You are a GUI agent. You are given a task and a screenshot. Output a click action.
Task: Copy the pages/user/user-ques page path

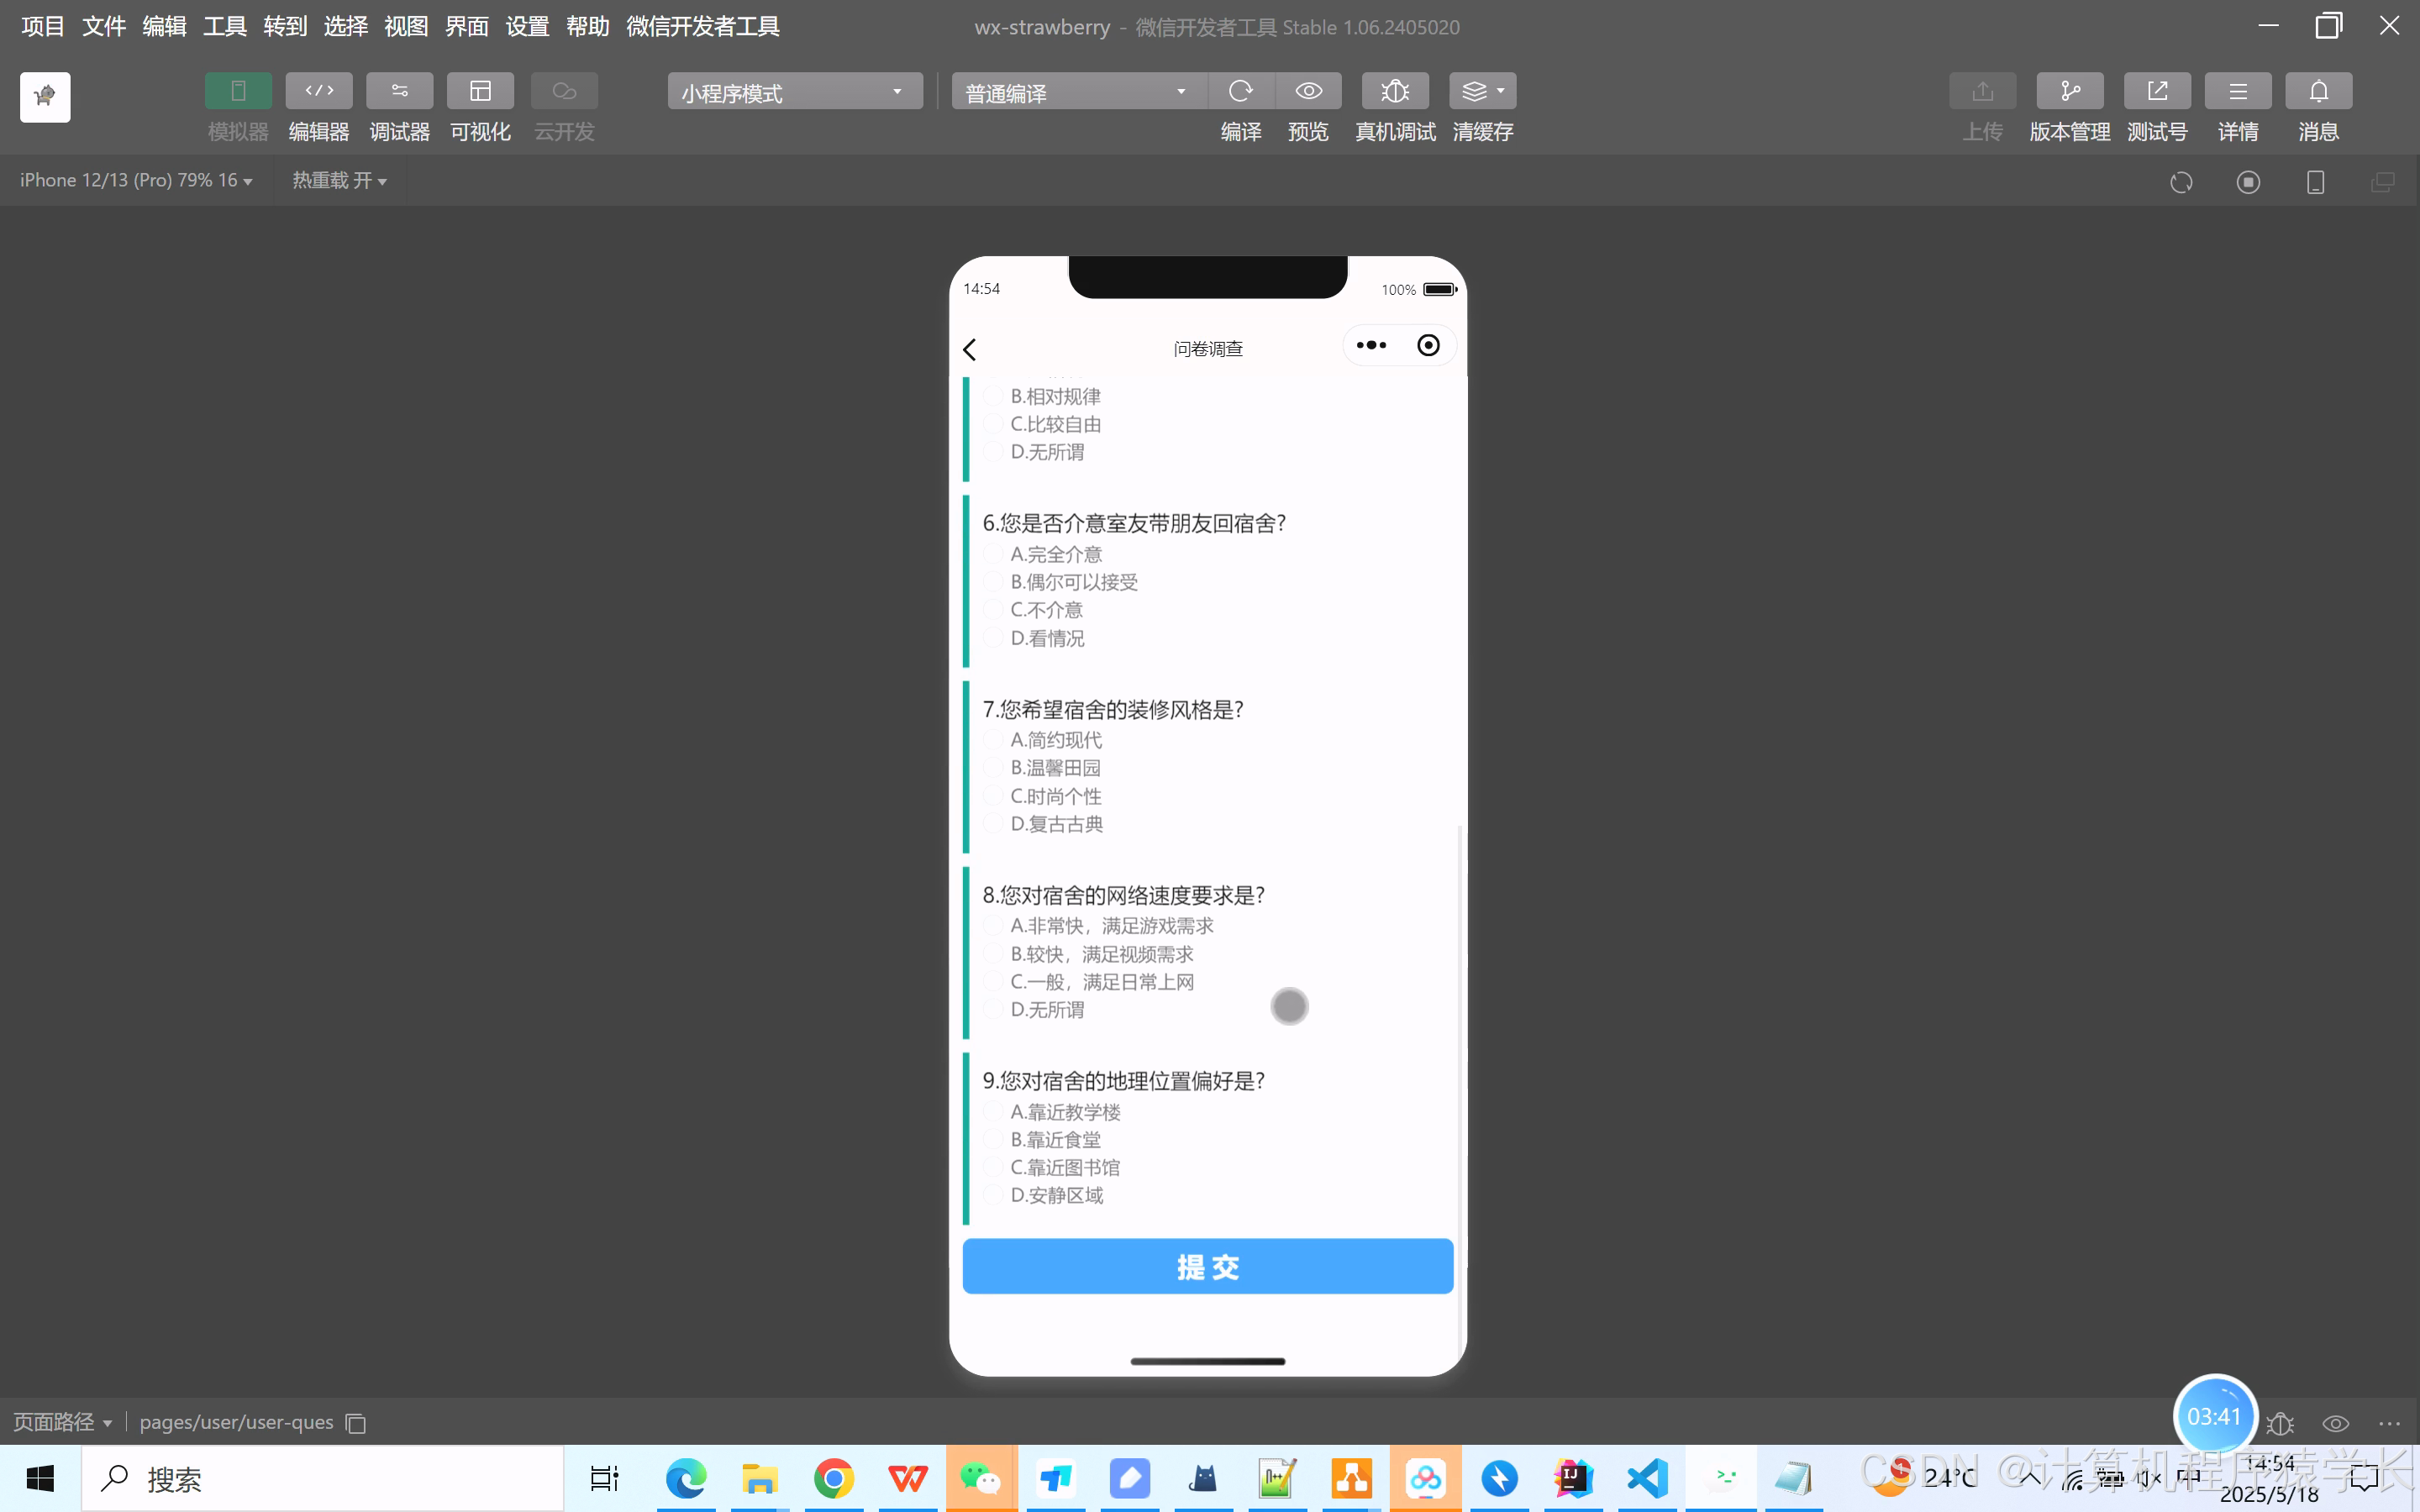pyautogui.click(x=356, y=1422)
